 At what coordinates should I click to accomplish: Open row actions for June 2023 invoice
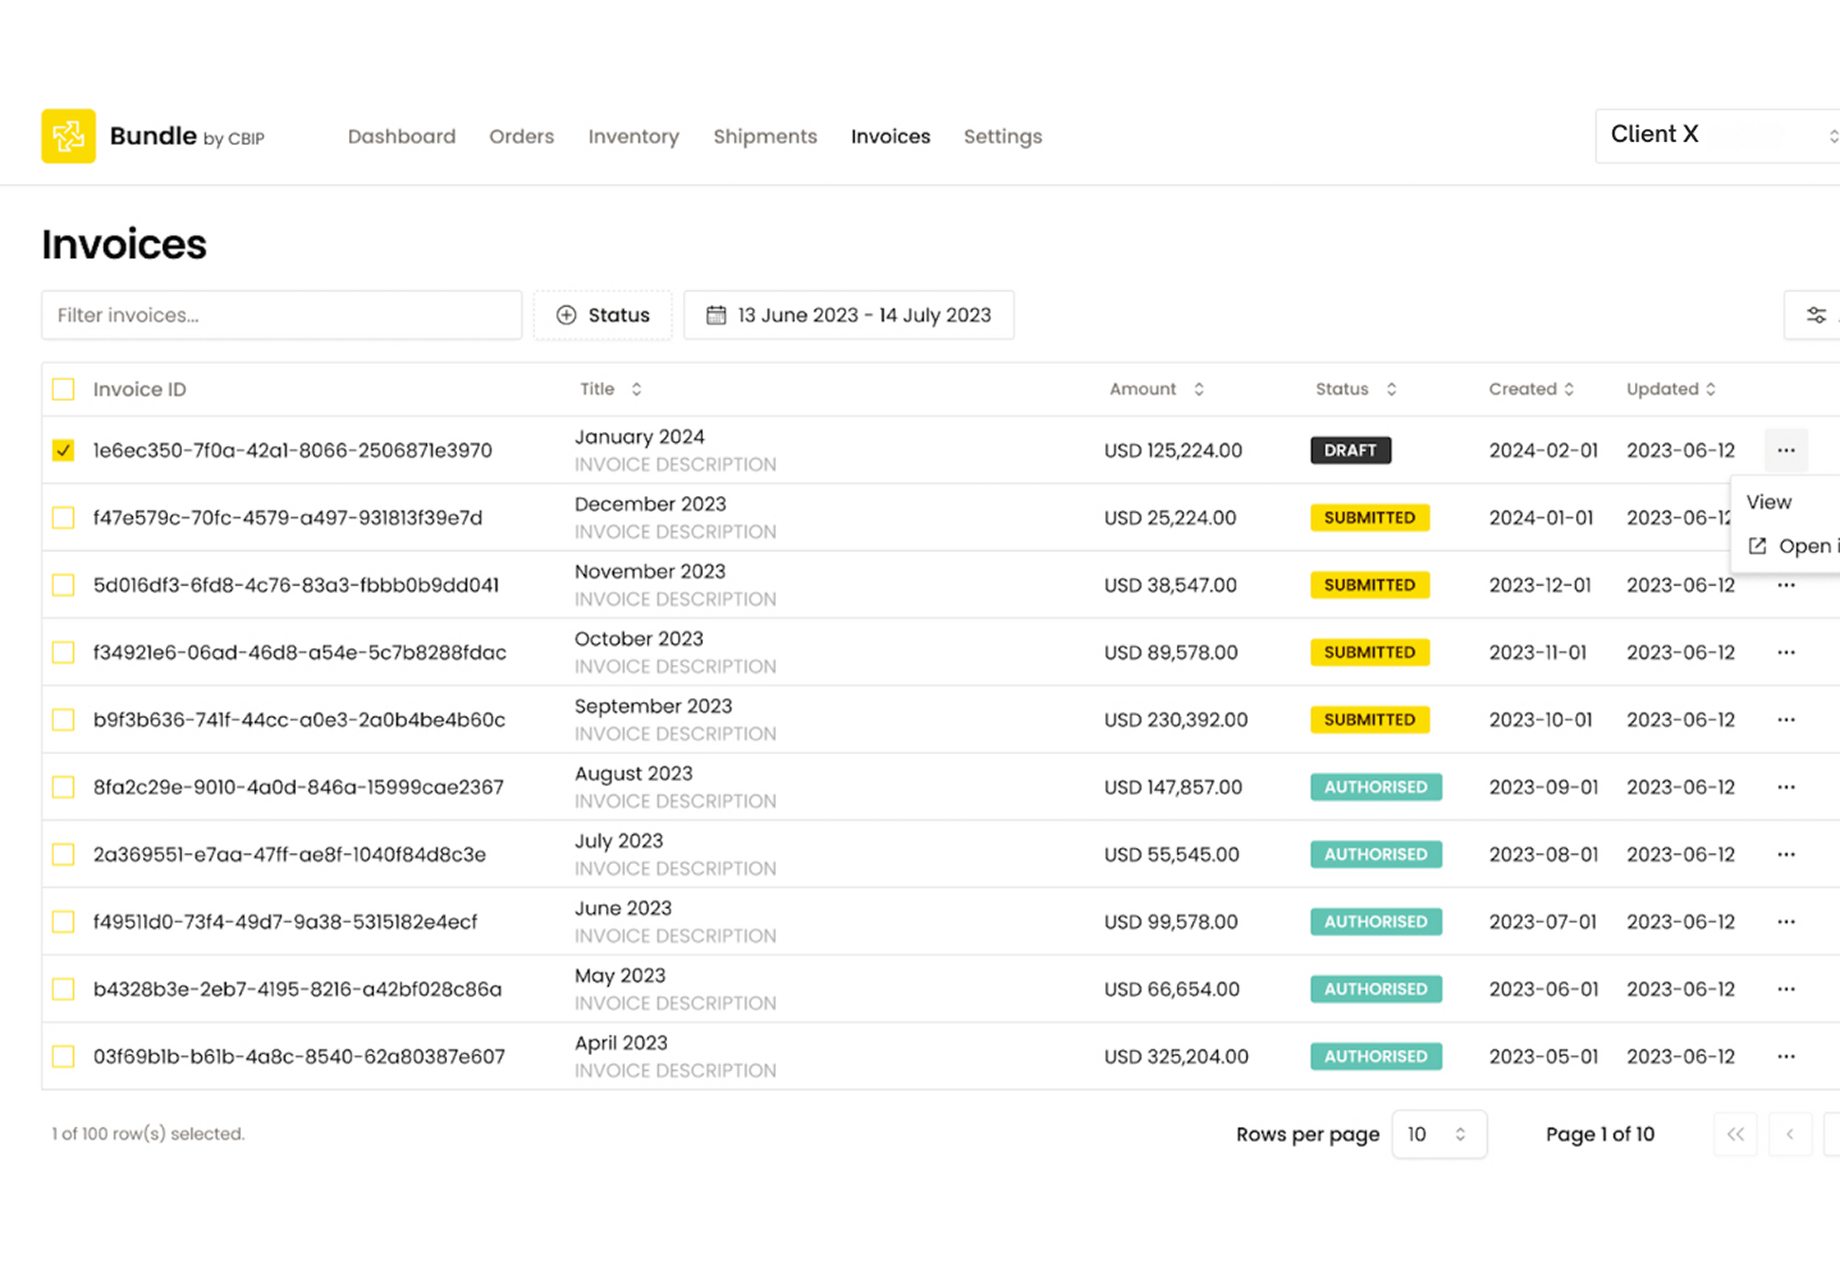(1786, 922)
